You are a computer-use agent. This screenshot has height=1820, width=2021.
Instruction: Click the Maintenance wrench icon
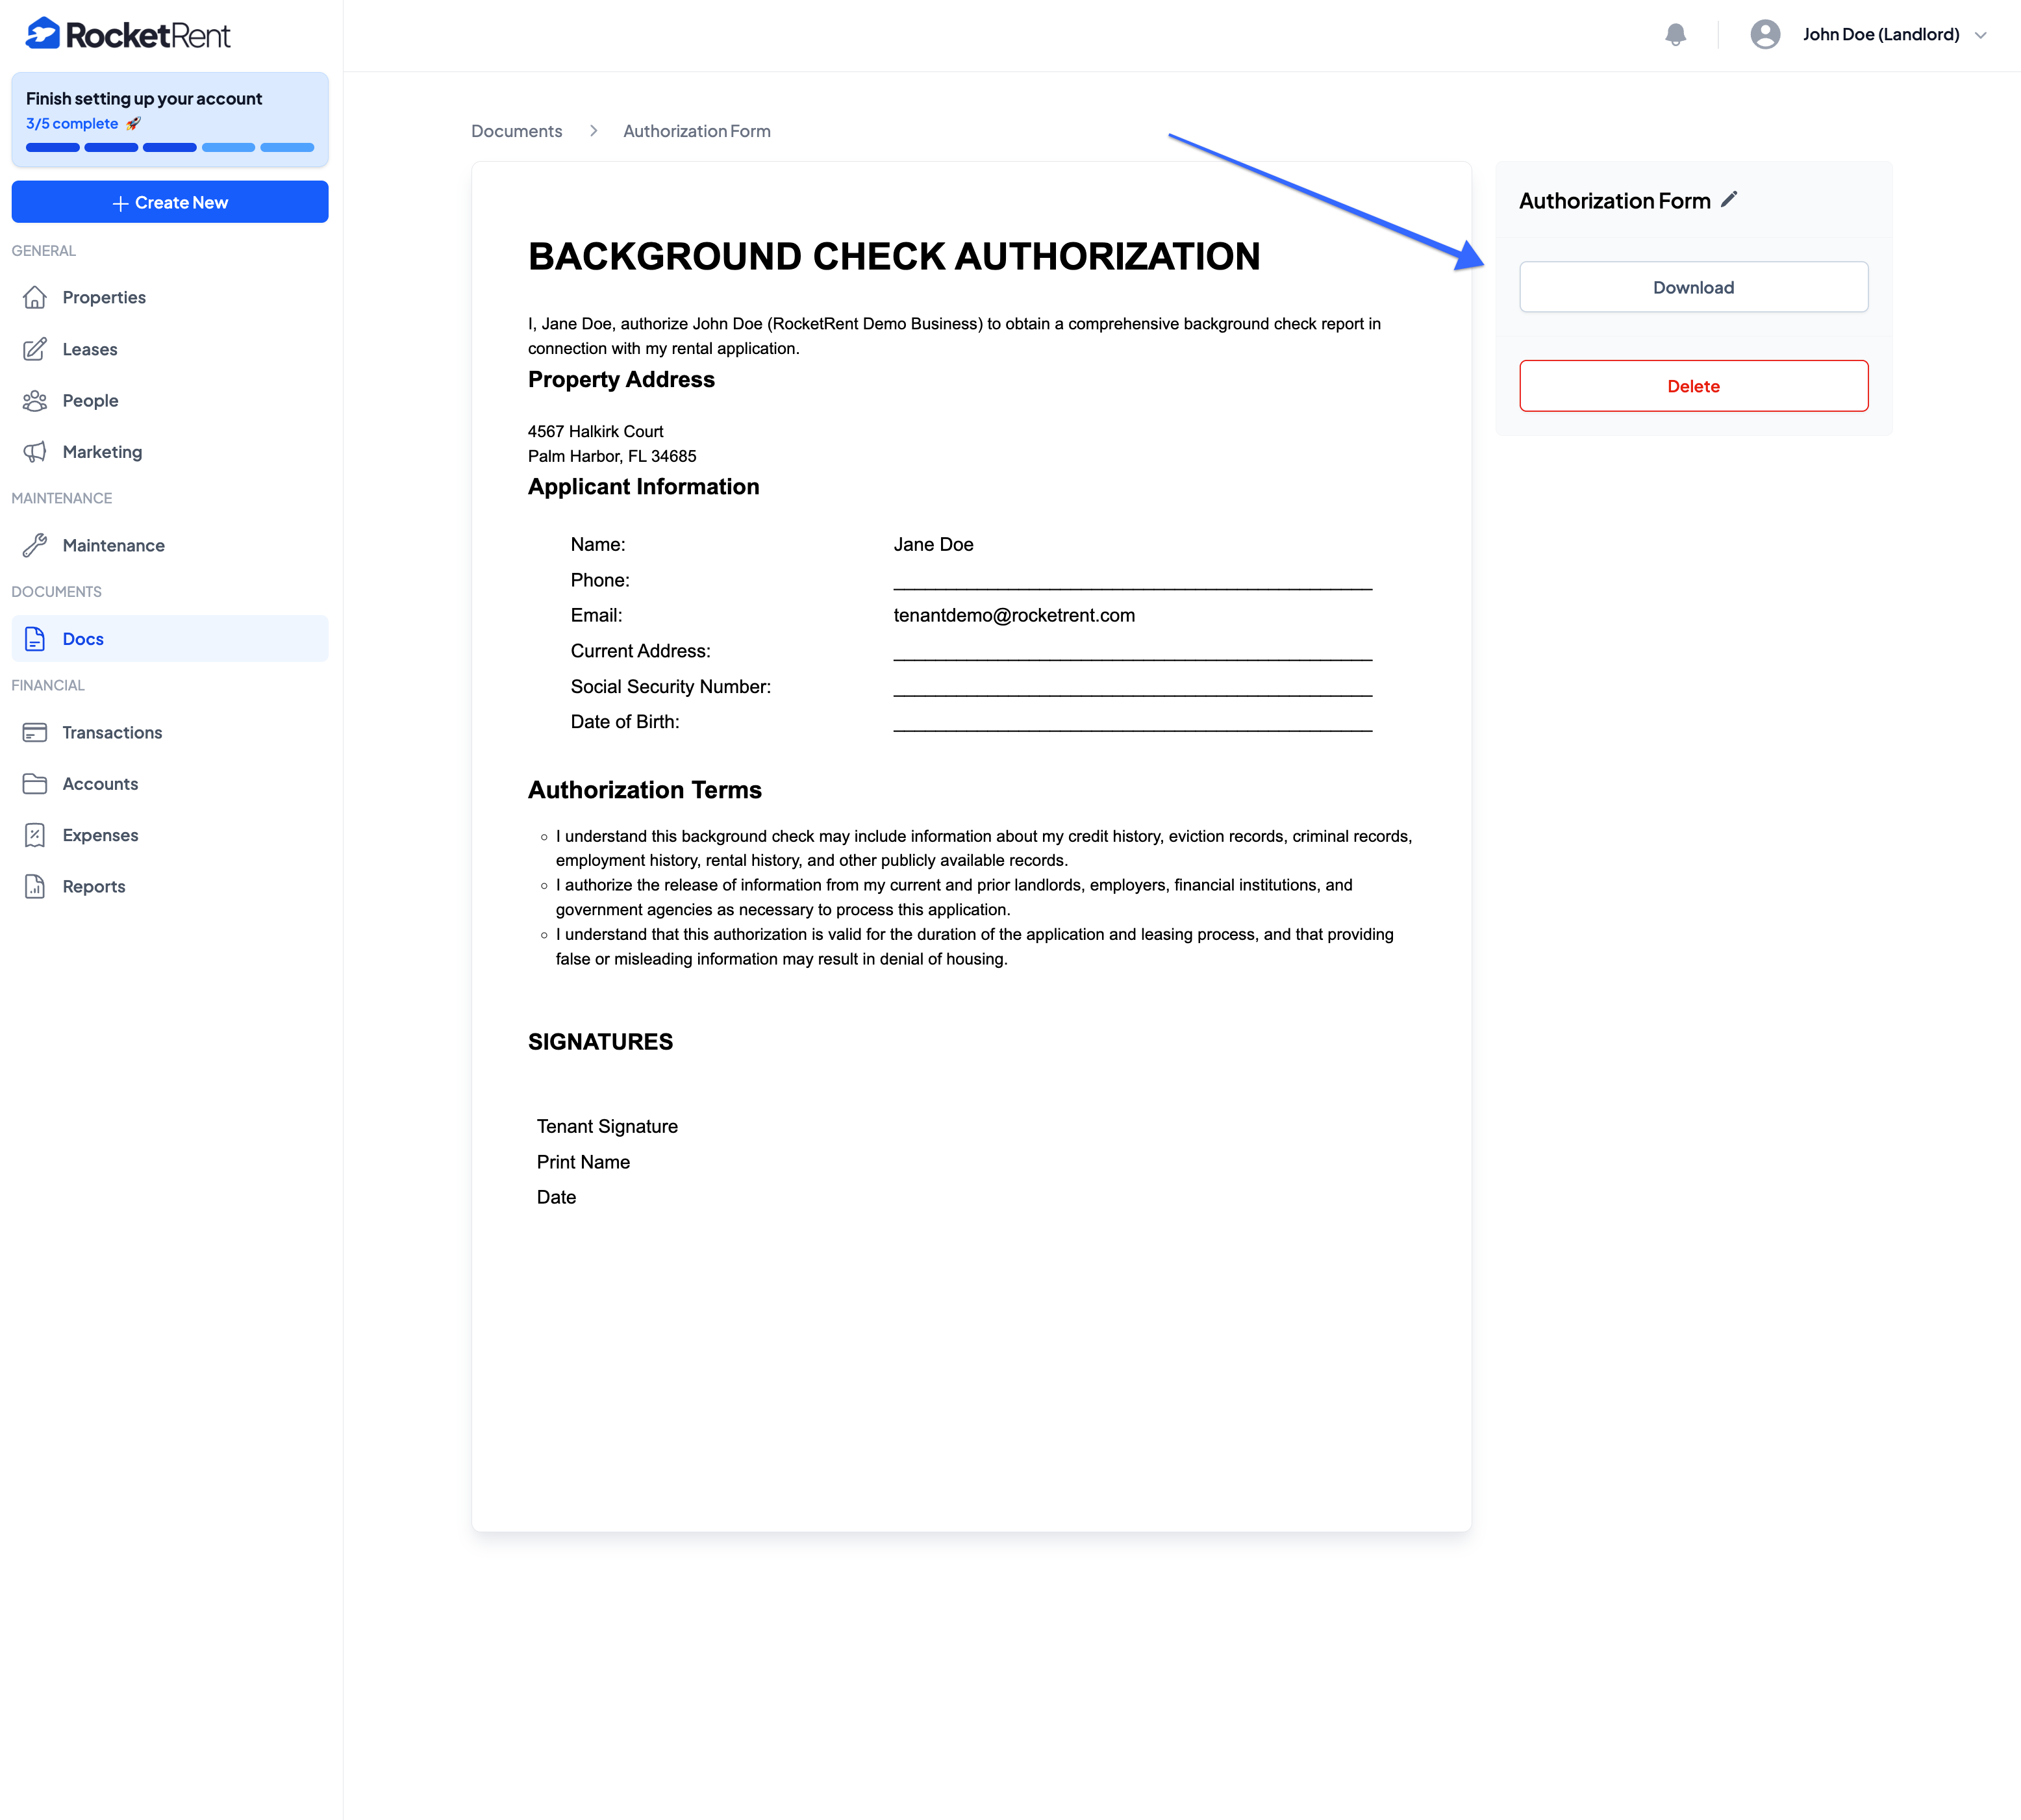[35, 545]
